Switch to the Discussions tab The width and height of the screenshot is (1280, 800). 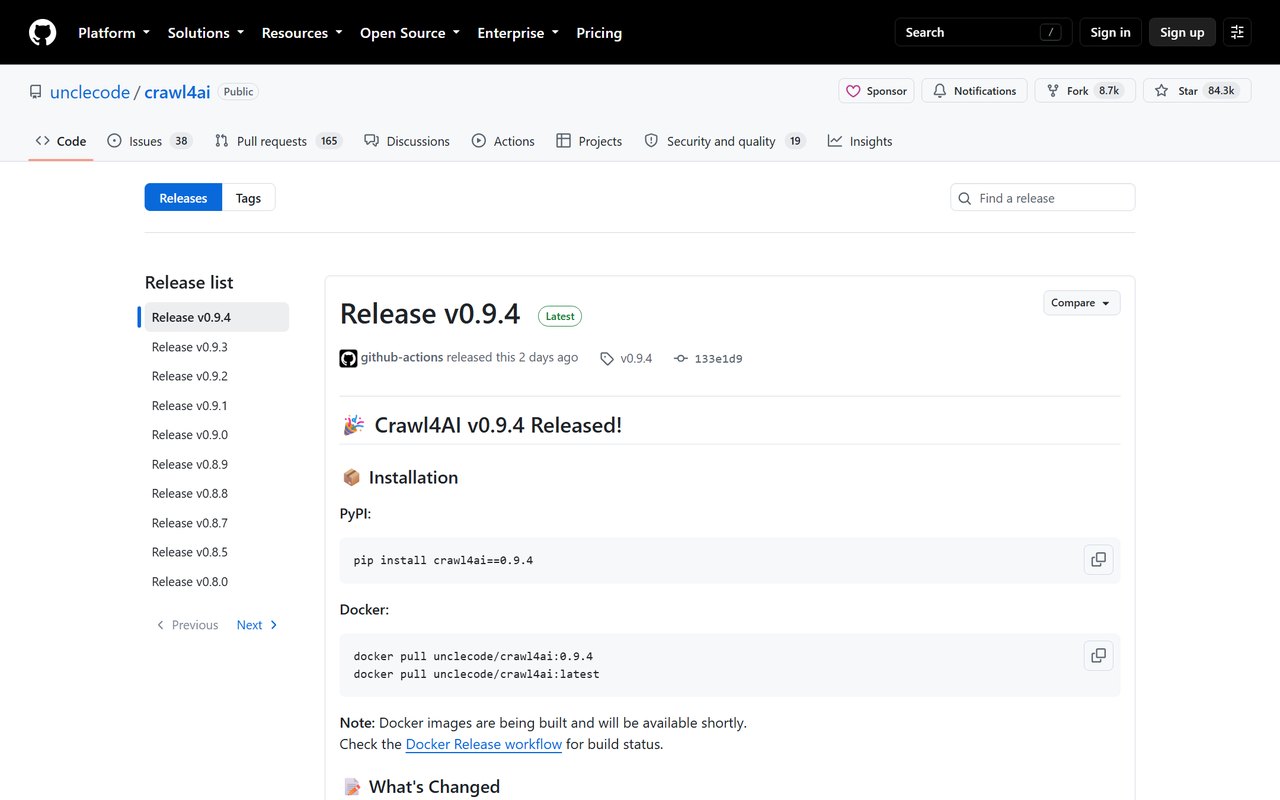tap(407, 141)
